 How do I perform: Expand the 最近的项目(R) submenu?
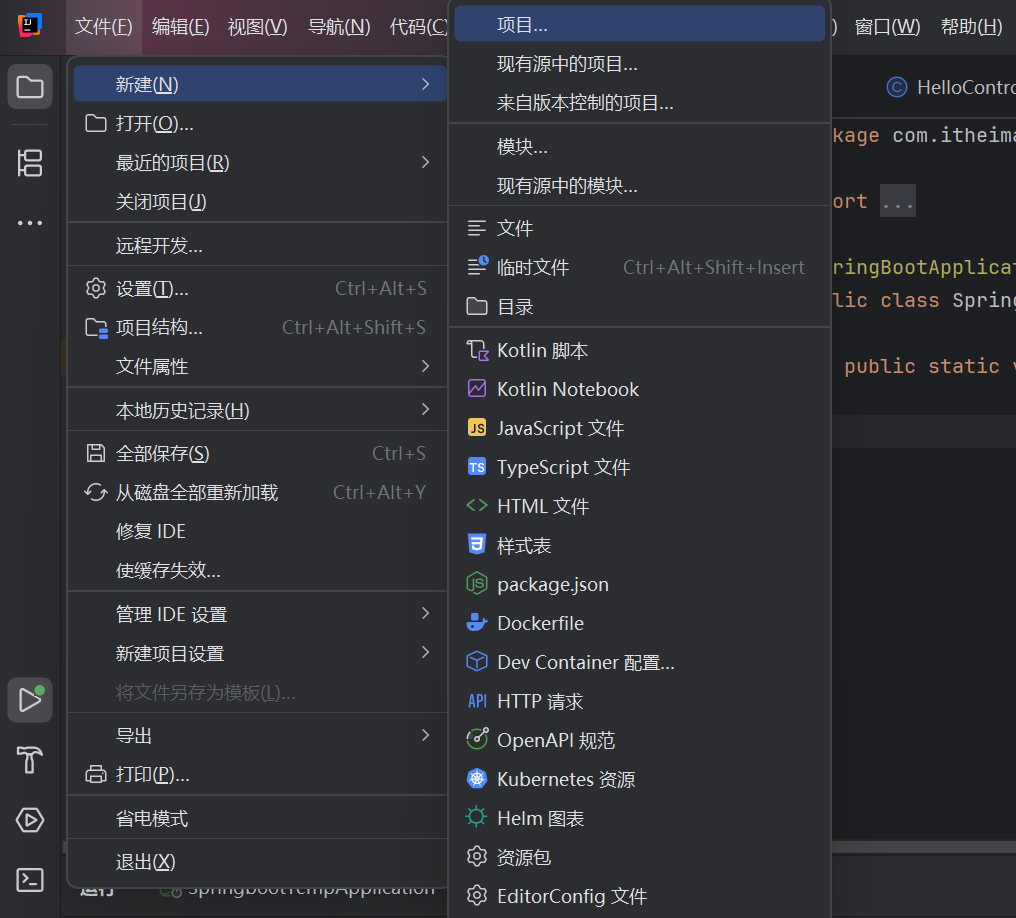click(425, 159)
